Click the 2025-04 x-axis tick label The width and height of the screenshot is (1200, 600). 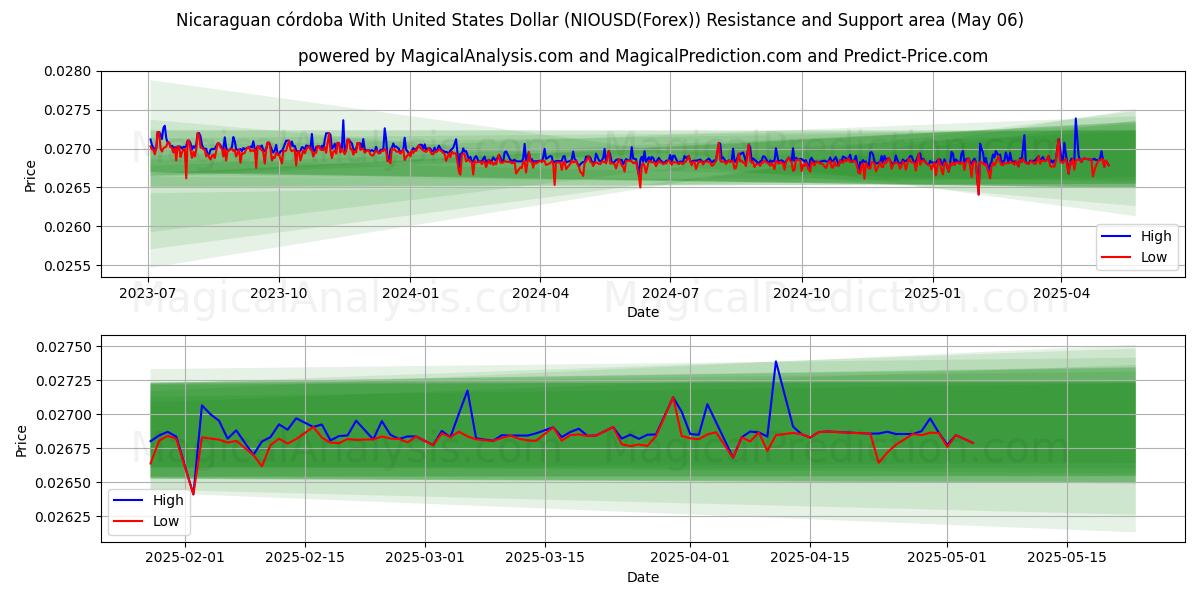tap(1061, 293)
